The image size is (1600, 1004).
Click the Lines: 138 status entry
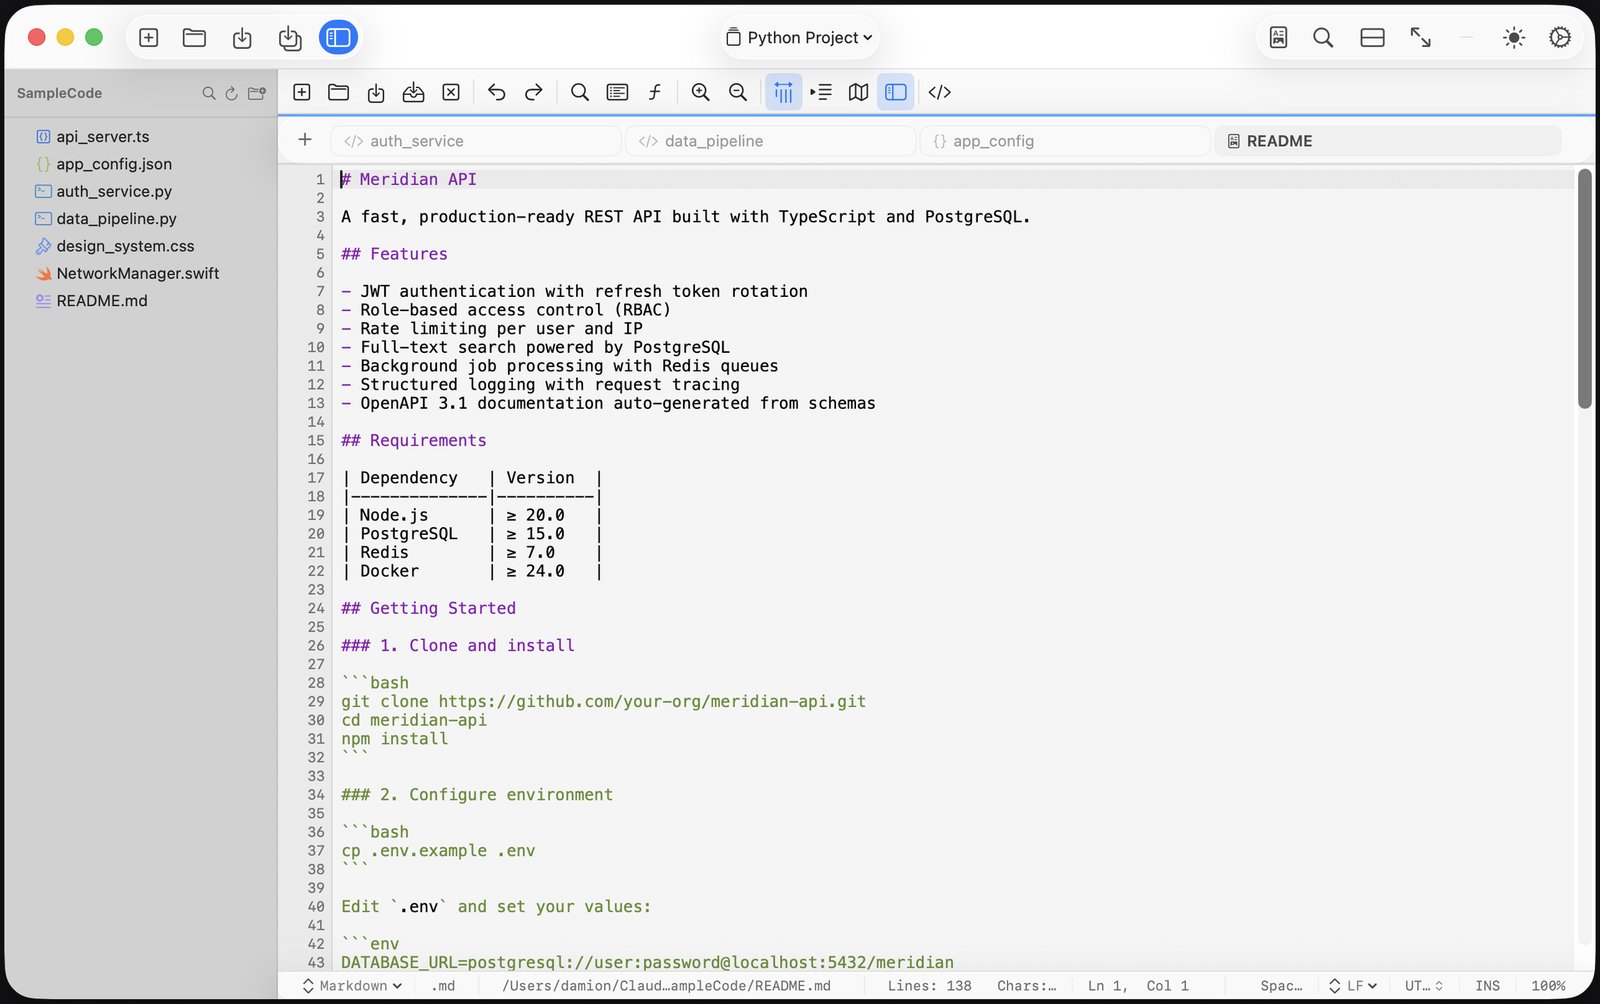[929, 986]
